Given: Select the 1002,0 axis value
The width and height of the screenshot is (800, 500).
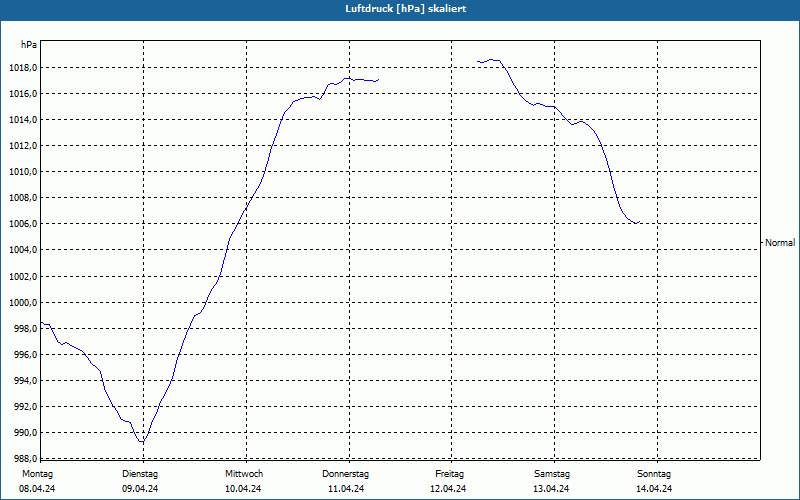Looking at the screenshot, I should click(x=22, y=277).
